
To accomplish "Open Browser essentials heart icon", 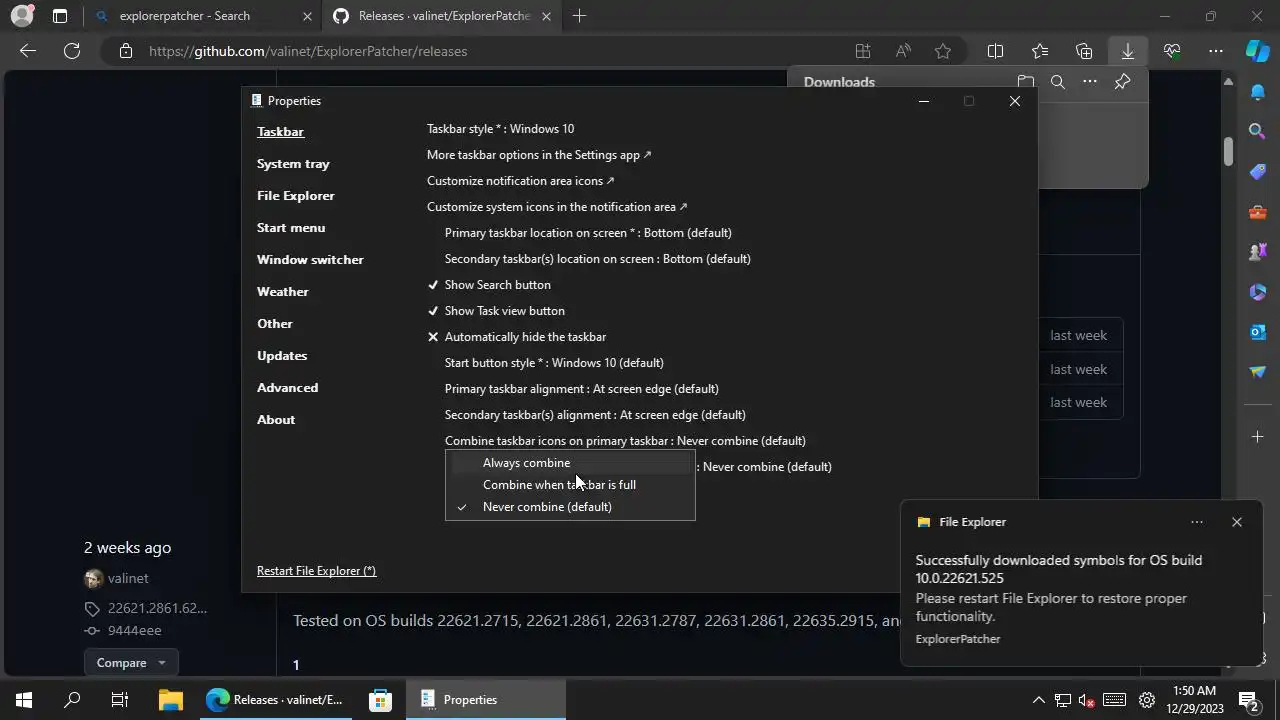I will pos(1172,51).
